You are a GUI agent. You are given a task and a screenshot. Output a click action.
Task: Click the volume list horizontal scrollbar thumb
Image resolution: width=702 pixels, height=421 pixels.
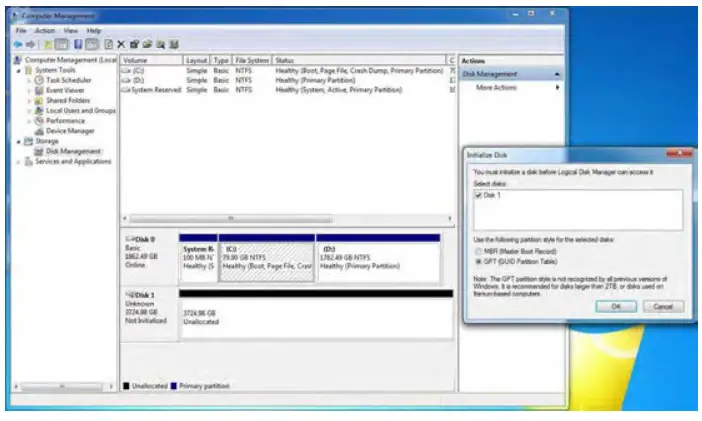point(231,219)
